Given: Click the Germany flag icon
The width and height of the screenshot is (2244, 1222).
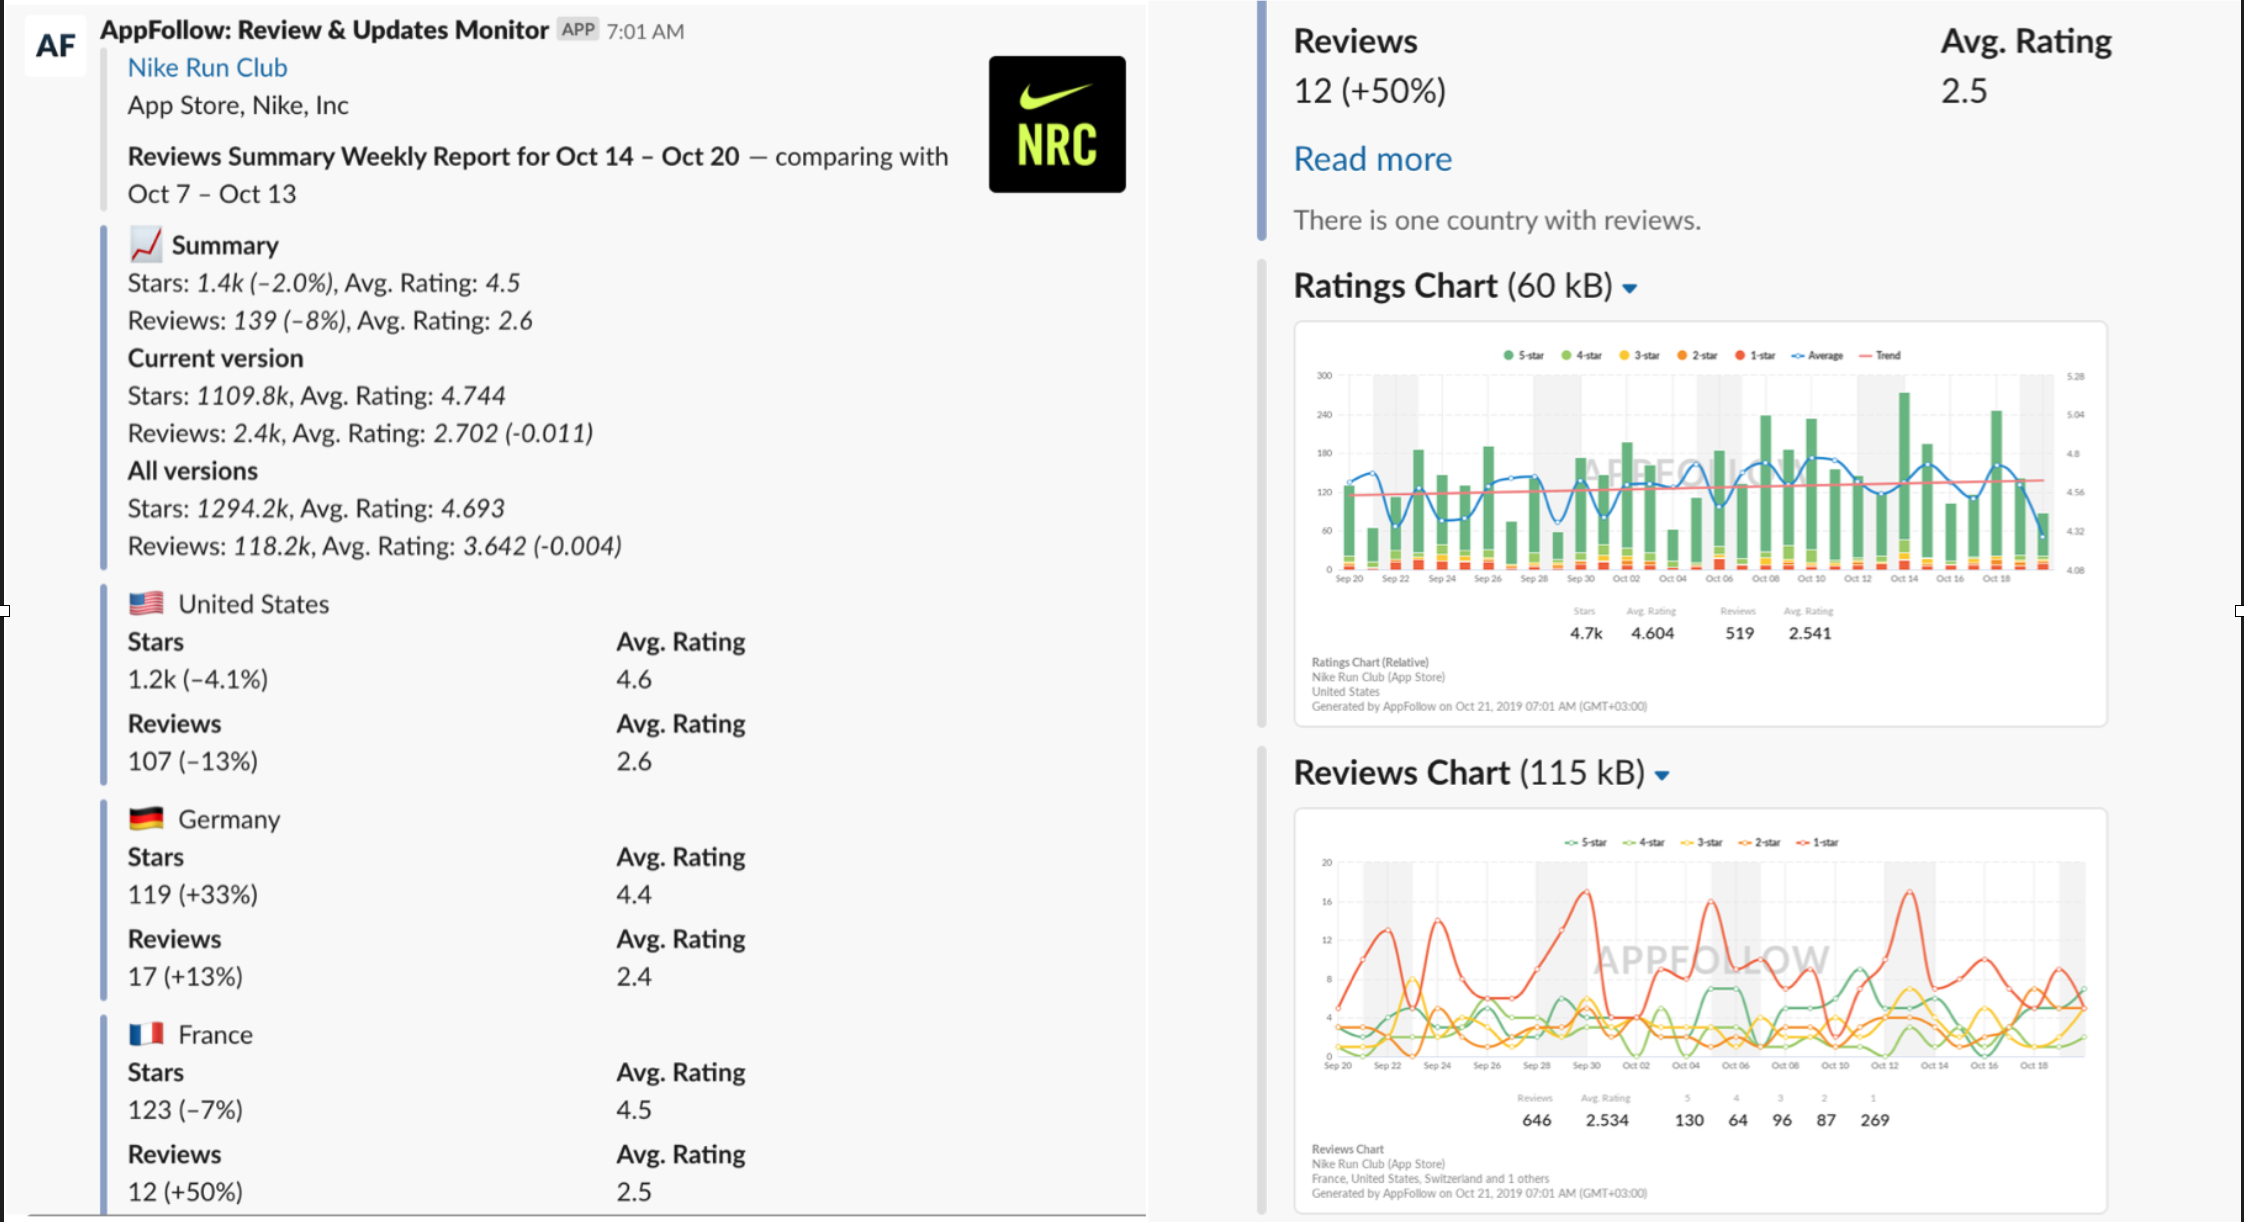Looking at the screenshot, I should click(146, 818).
